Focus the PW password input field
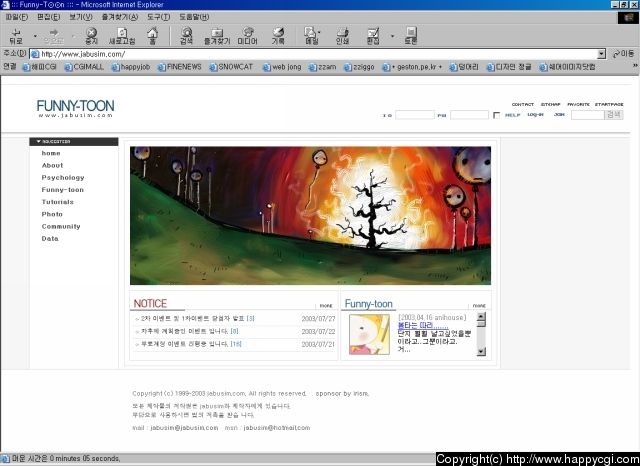The width and height of the screenshot is (640, 466). 469,115
